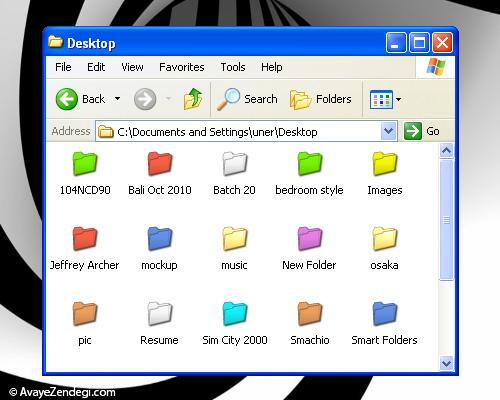Click the mockup label text
Screen dimensions: 500x400
[159, 265]
